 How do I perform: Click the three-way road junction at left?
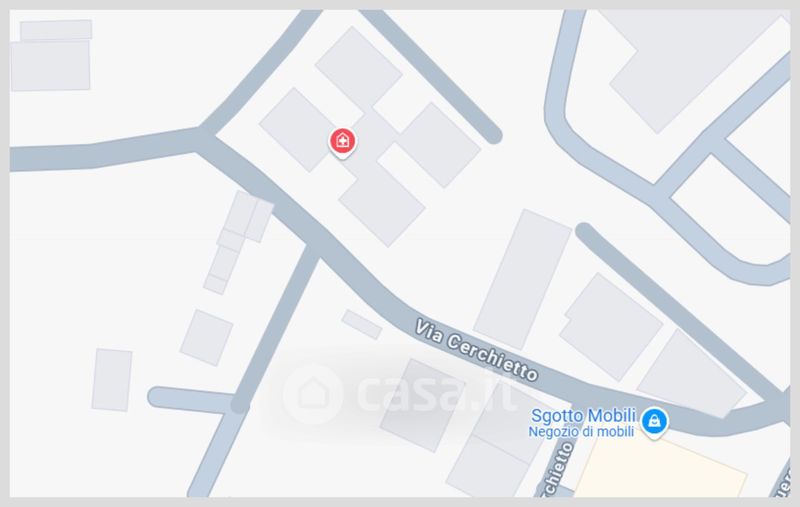click(x=203, y=139)
